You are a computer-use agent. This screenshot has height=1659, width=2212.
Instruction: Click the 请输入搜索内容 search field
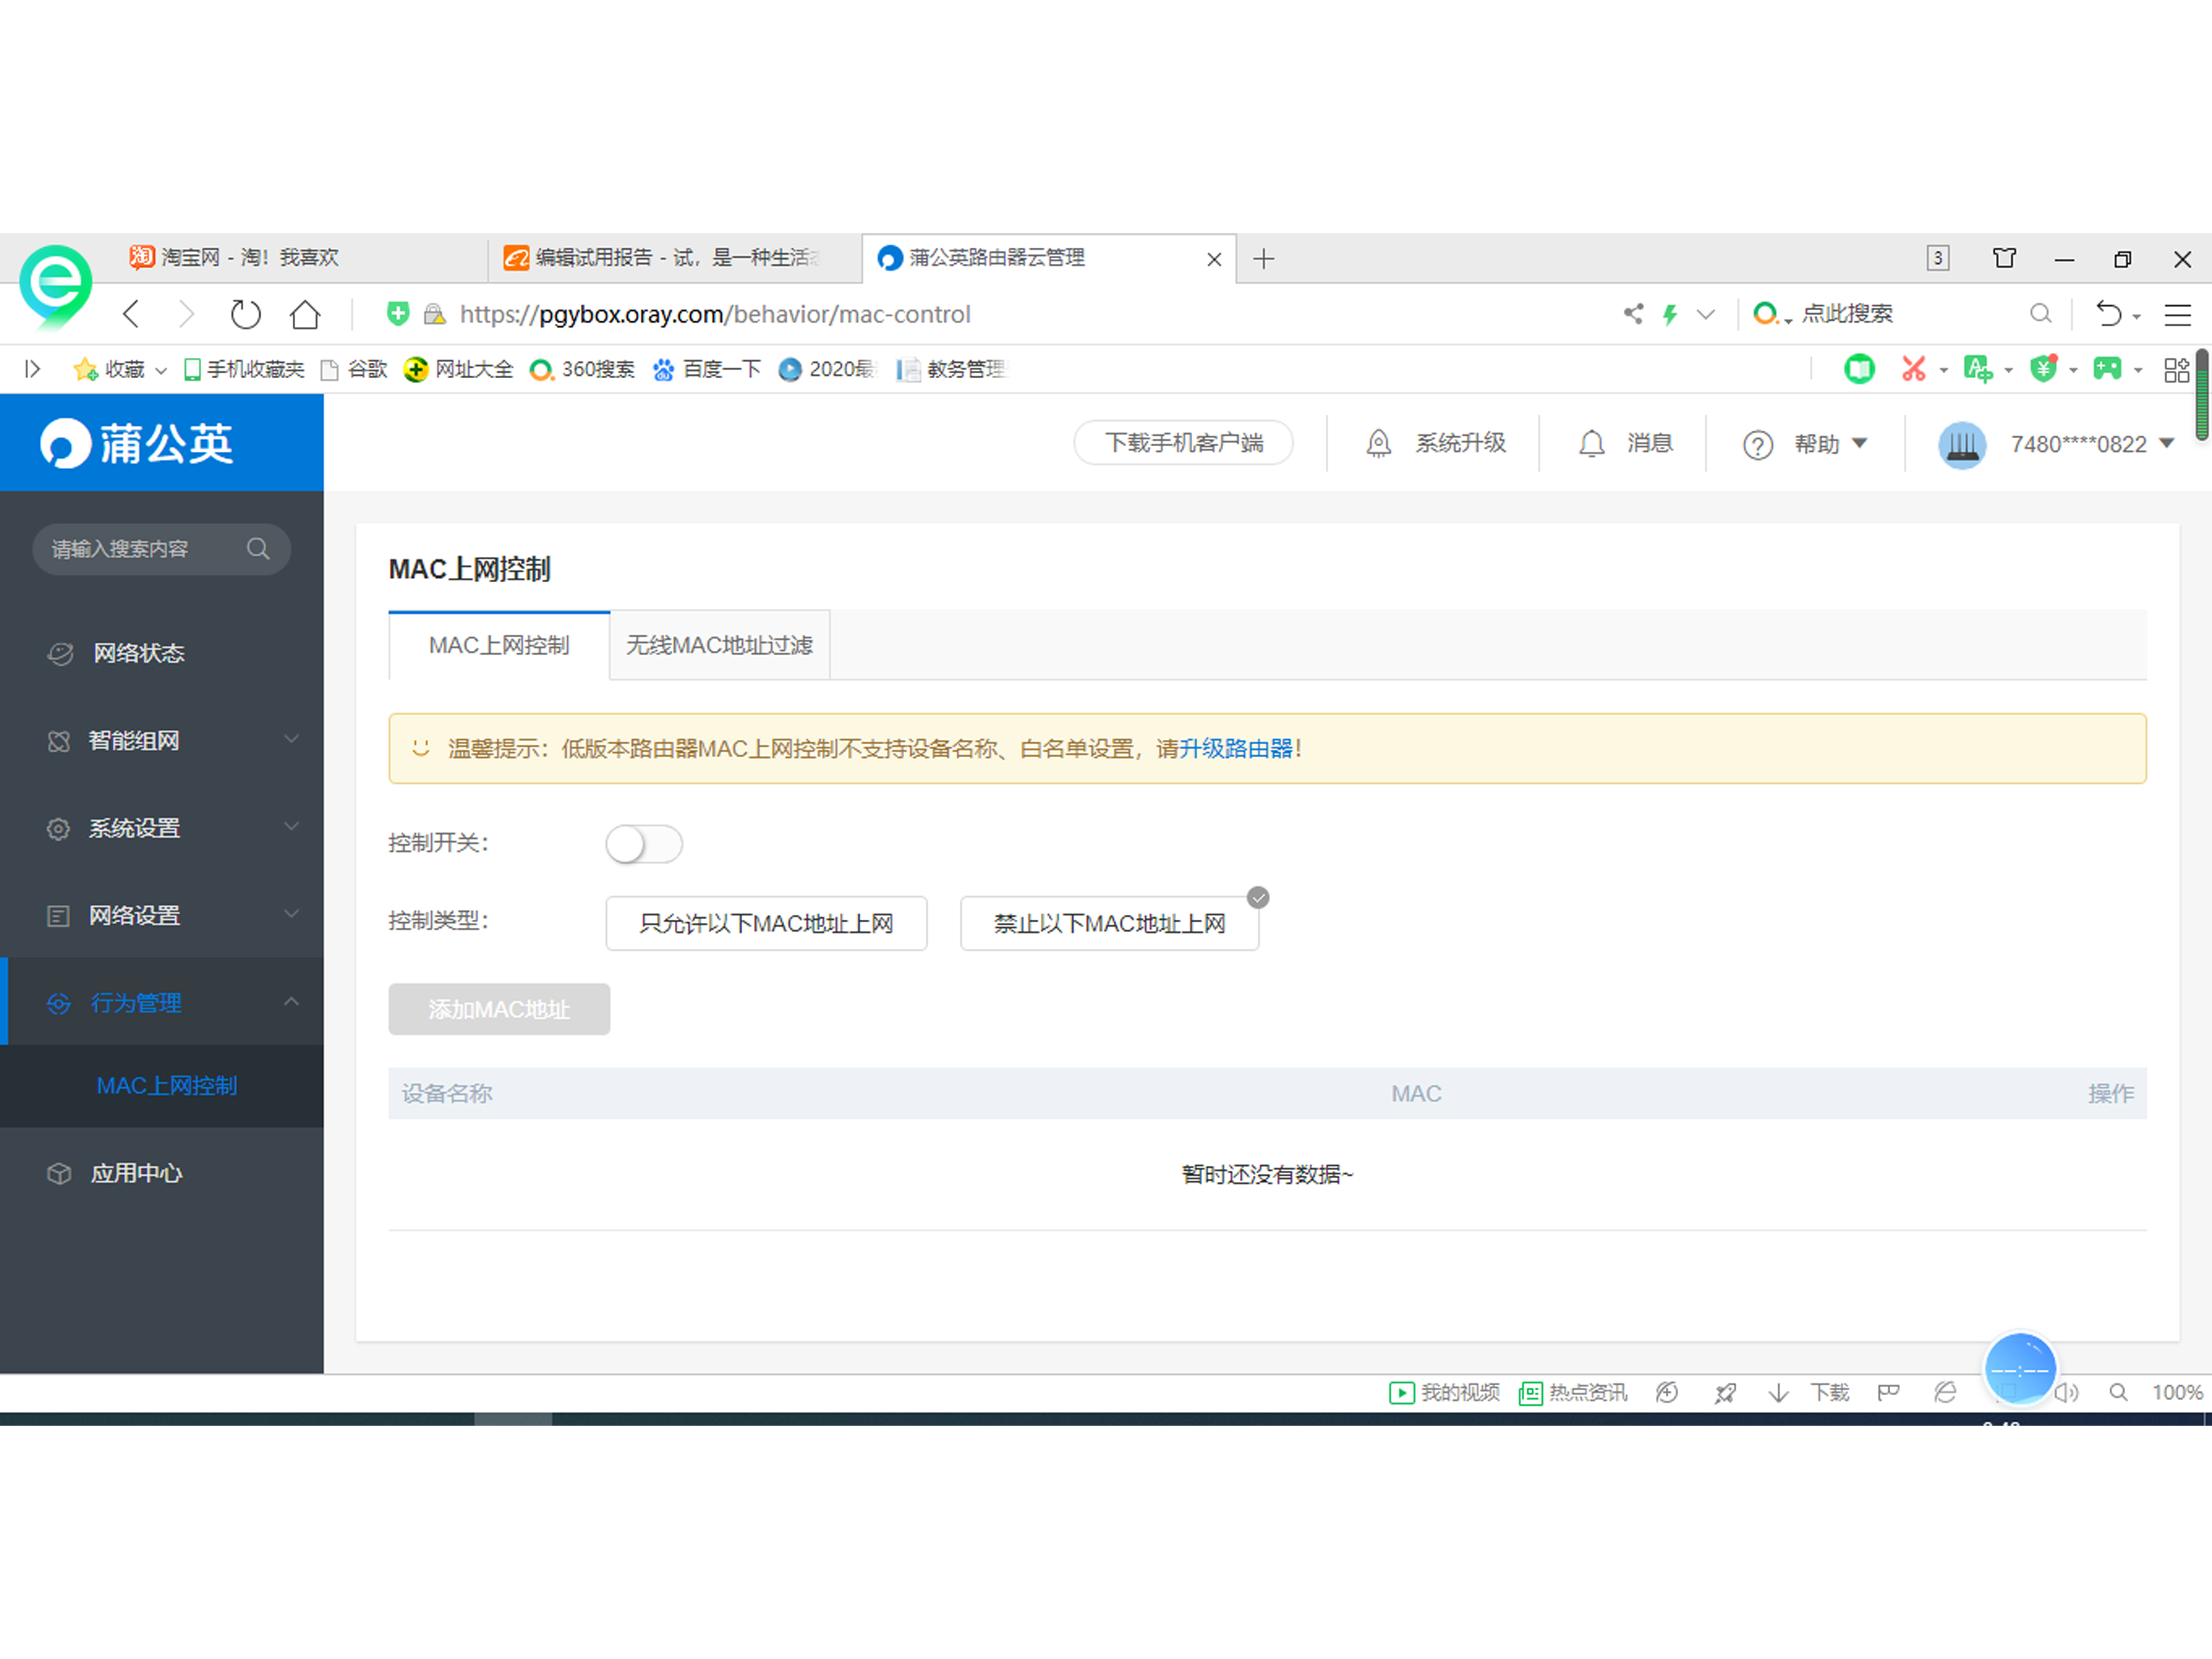pyautogui.click(x=161, y=548)
